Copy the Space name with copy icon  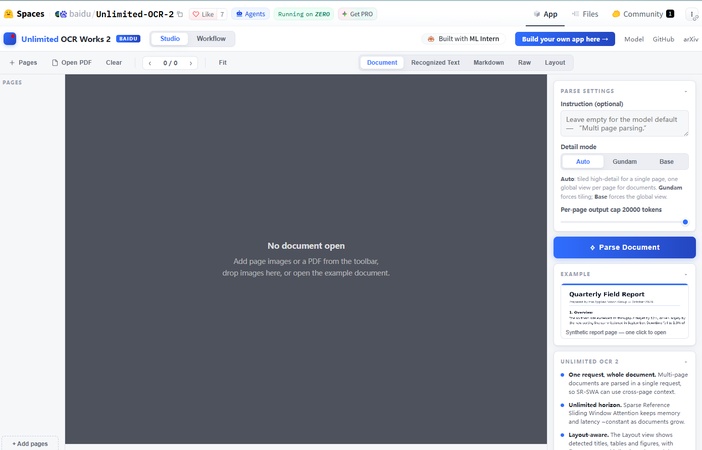[180, 14]
